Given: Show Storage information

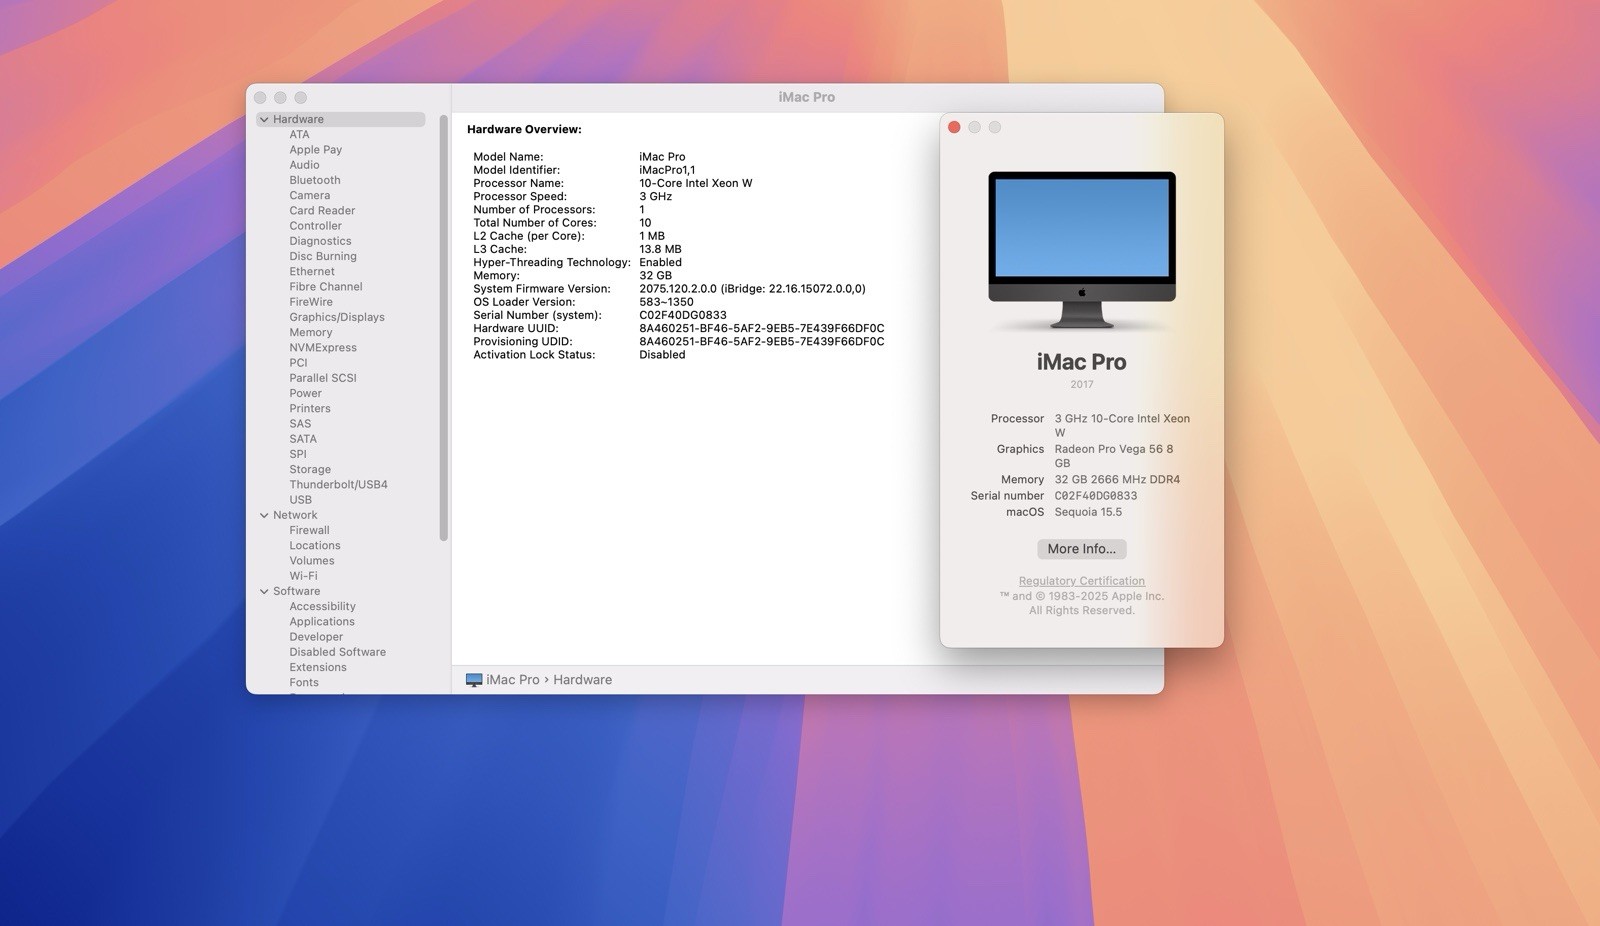Looking at the screenshot, I should point(310,469).
